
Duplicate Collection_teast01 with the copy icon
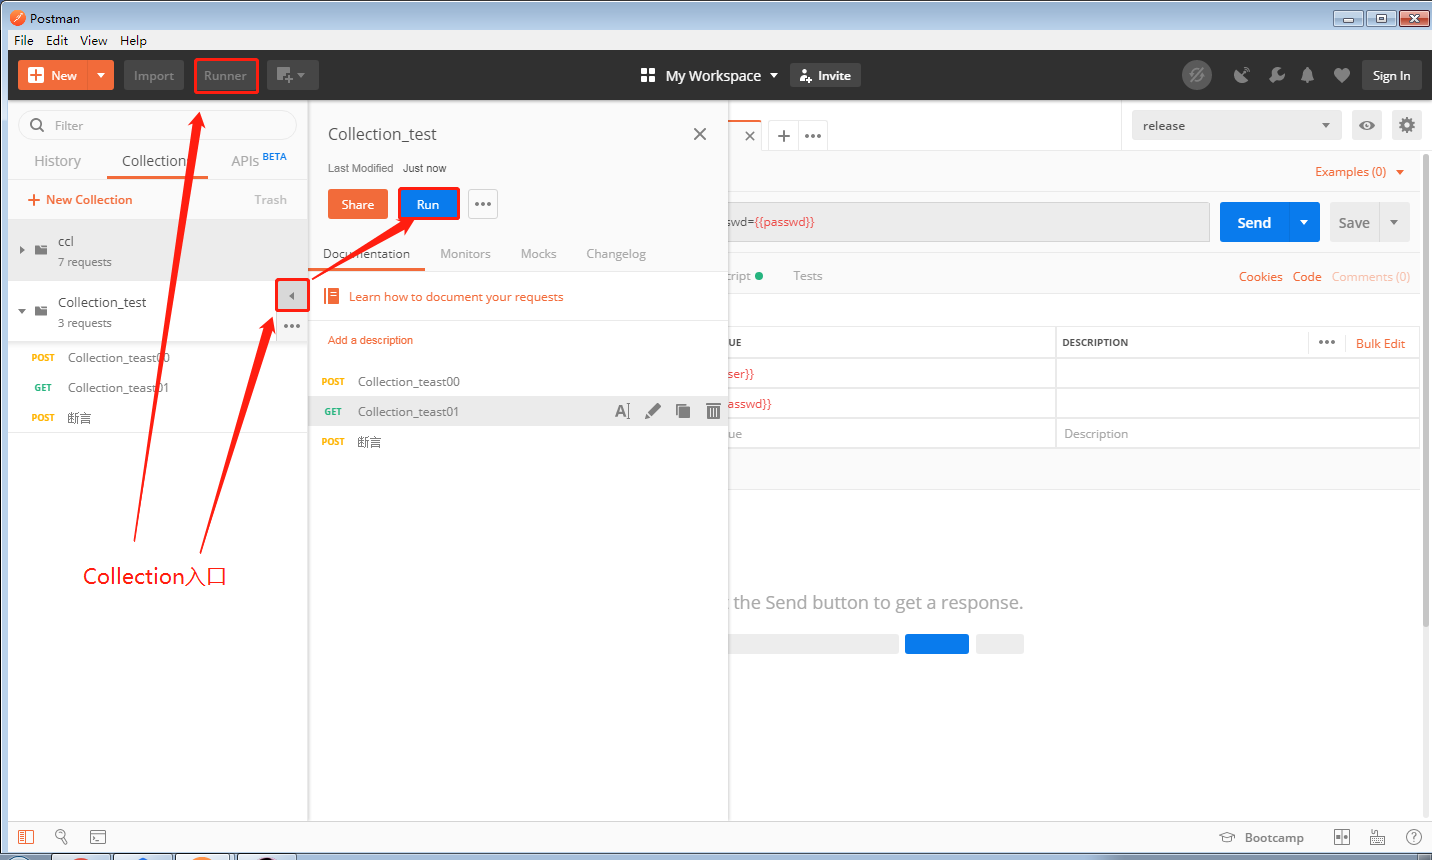683,411
